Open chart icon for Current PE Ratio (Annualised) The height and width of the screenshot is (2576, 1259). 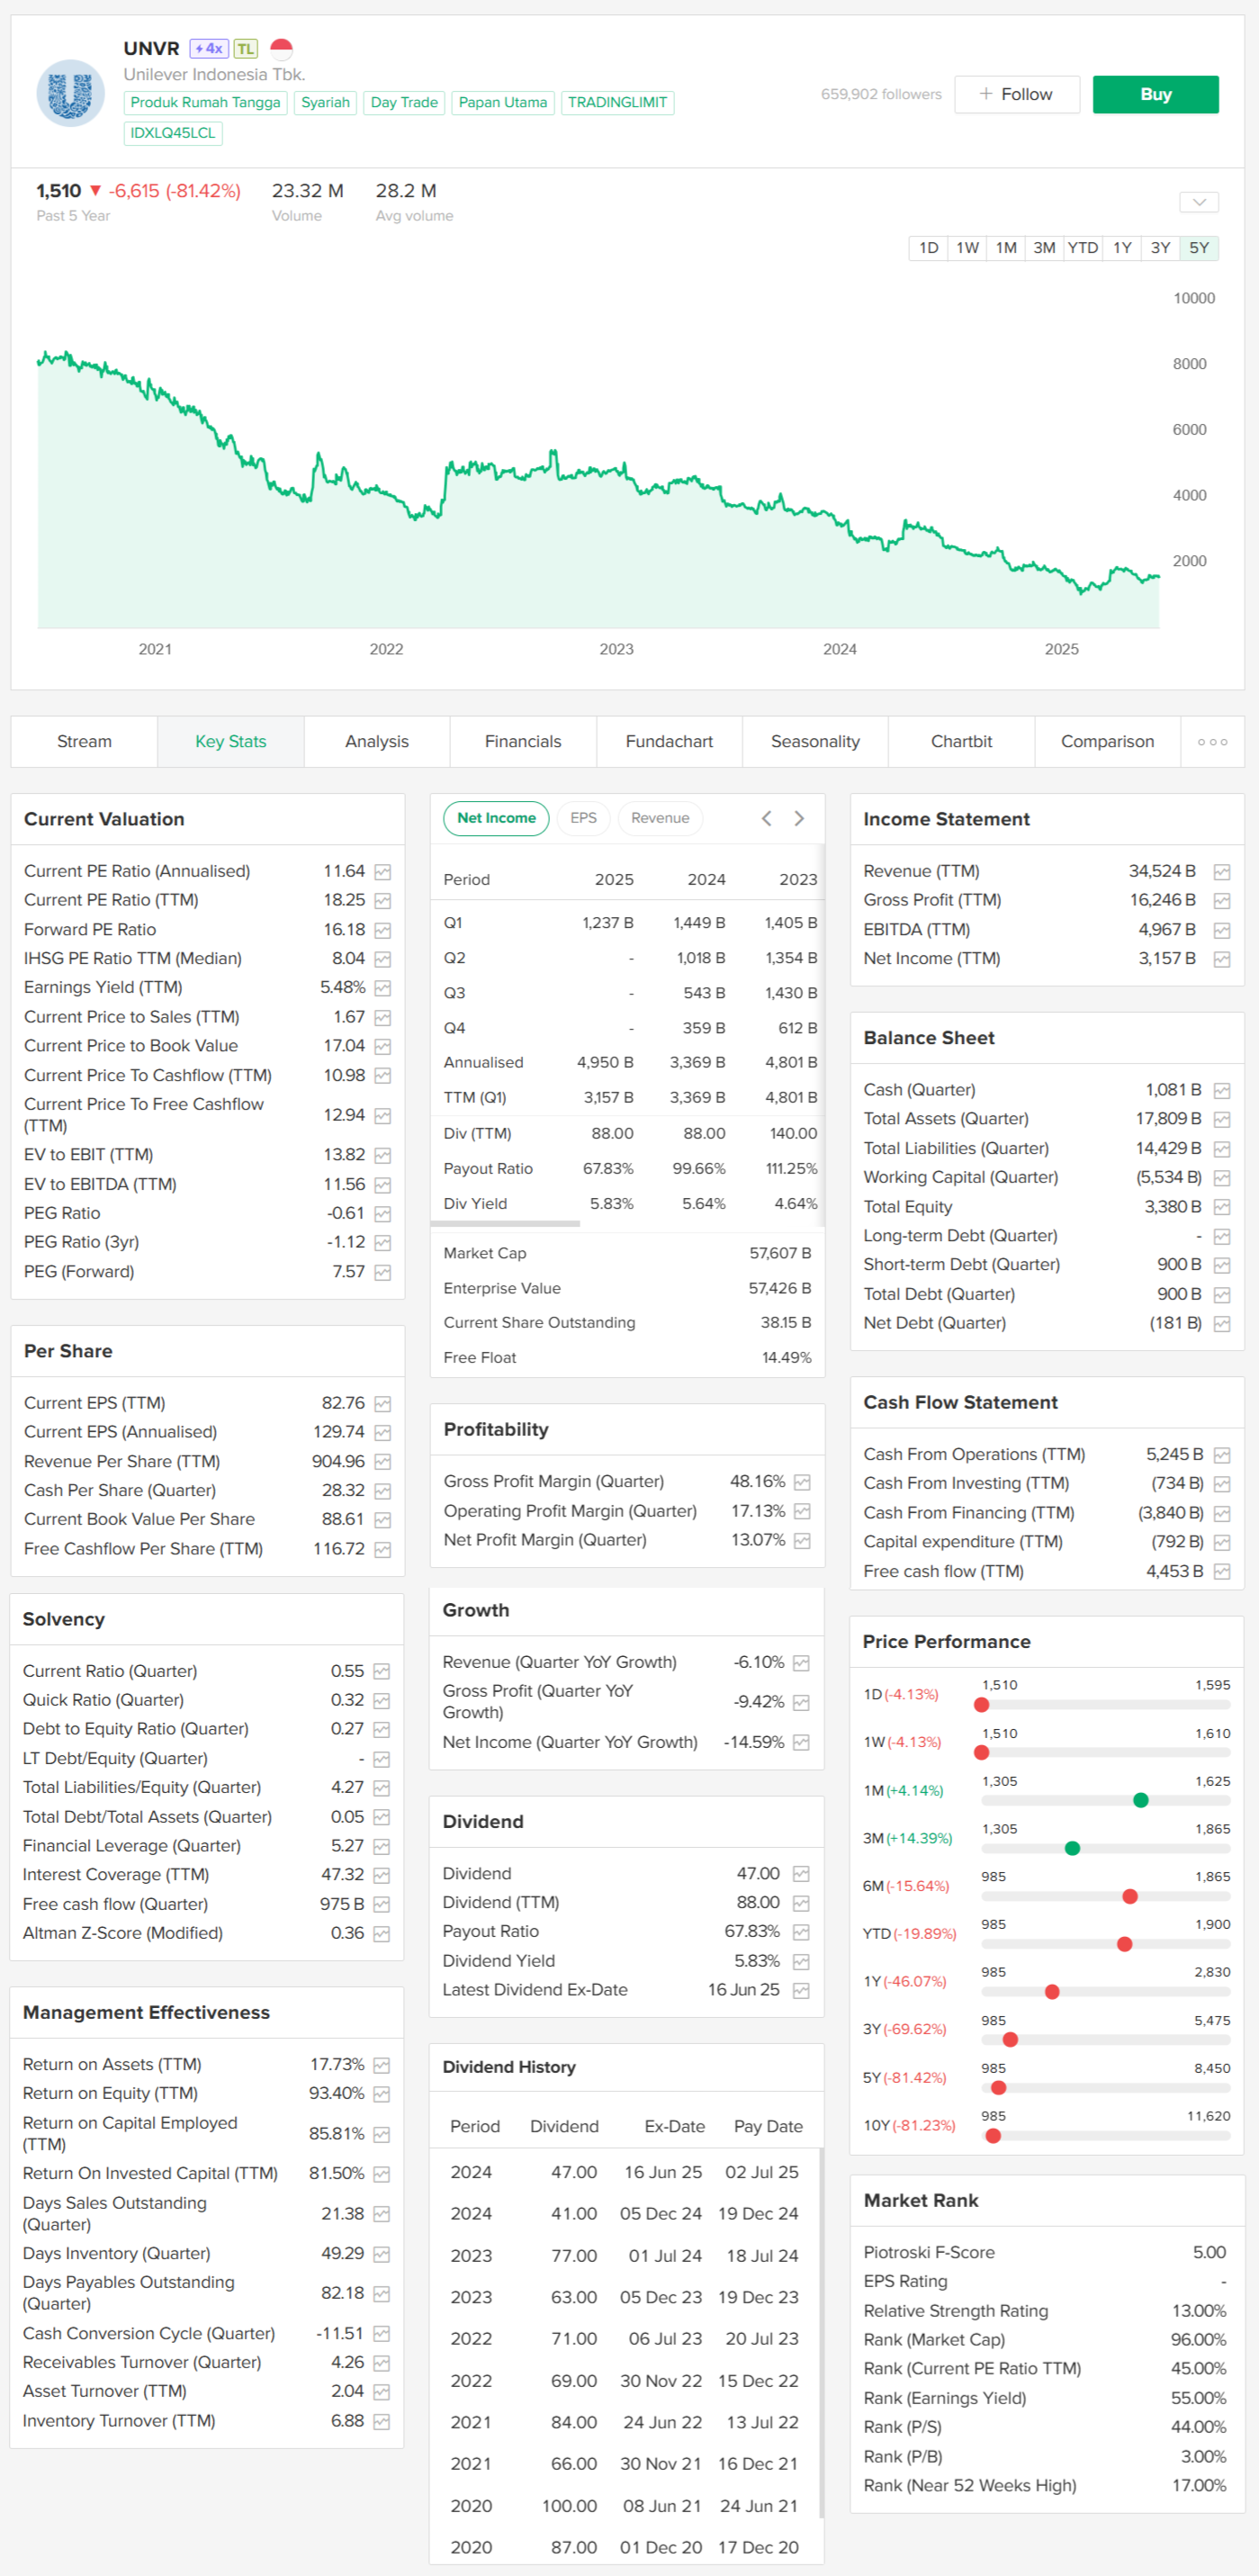pos(382,871)
